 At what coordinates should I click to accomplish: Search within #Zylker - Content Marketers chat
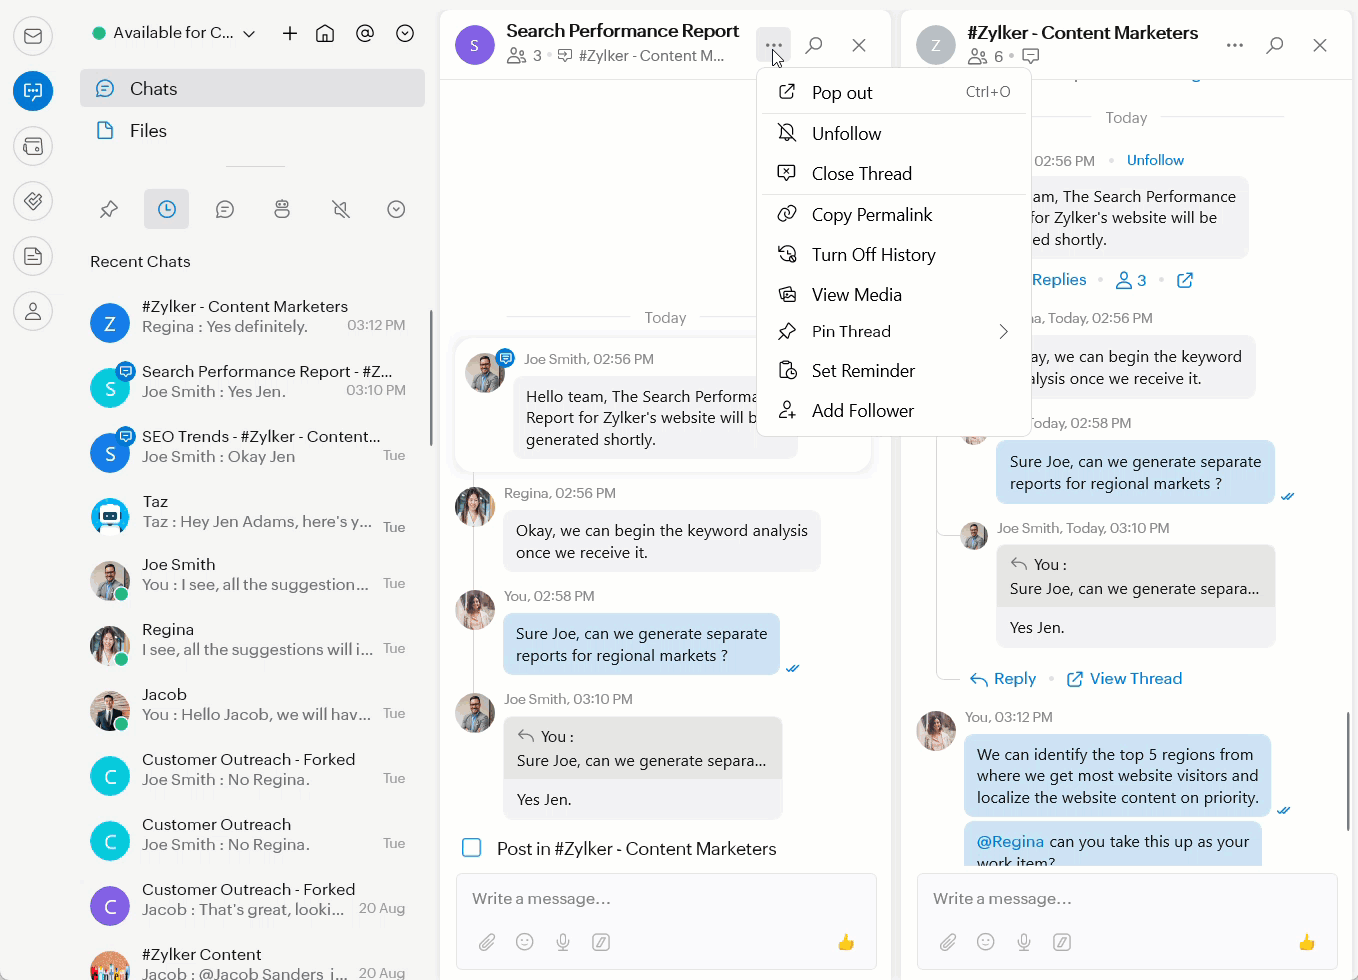click(x=1275, y=45)
